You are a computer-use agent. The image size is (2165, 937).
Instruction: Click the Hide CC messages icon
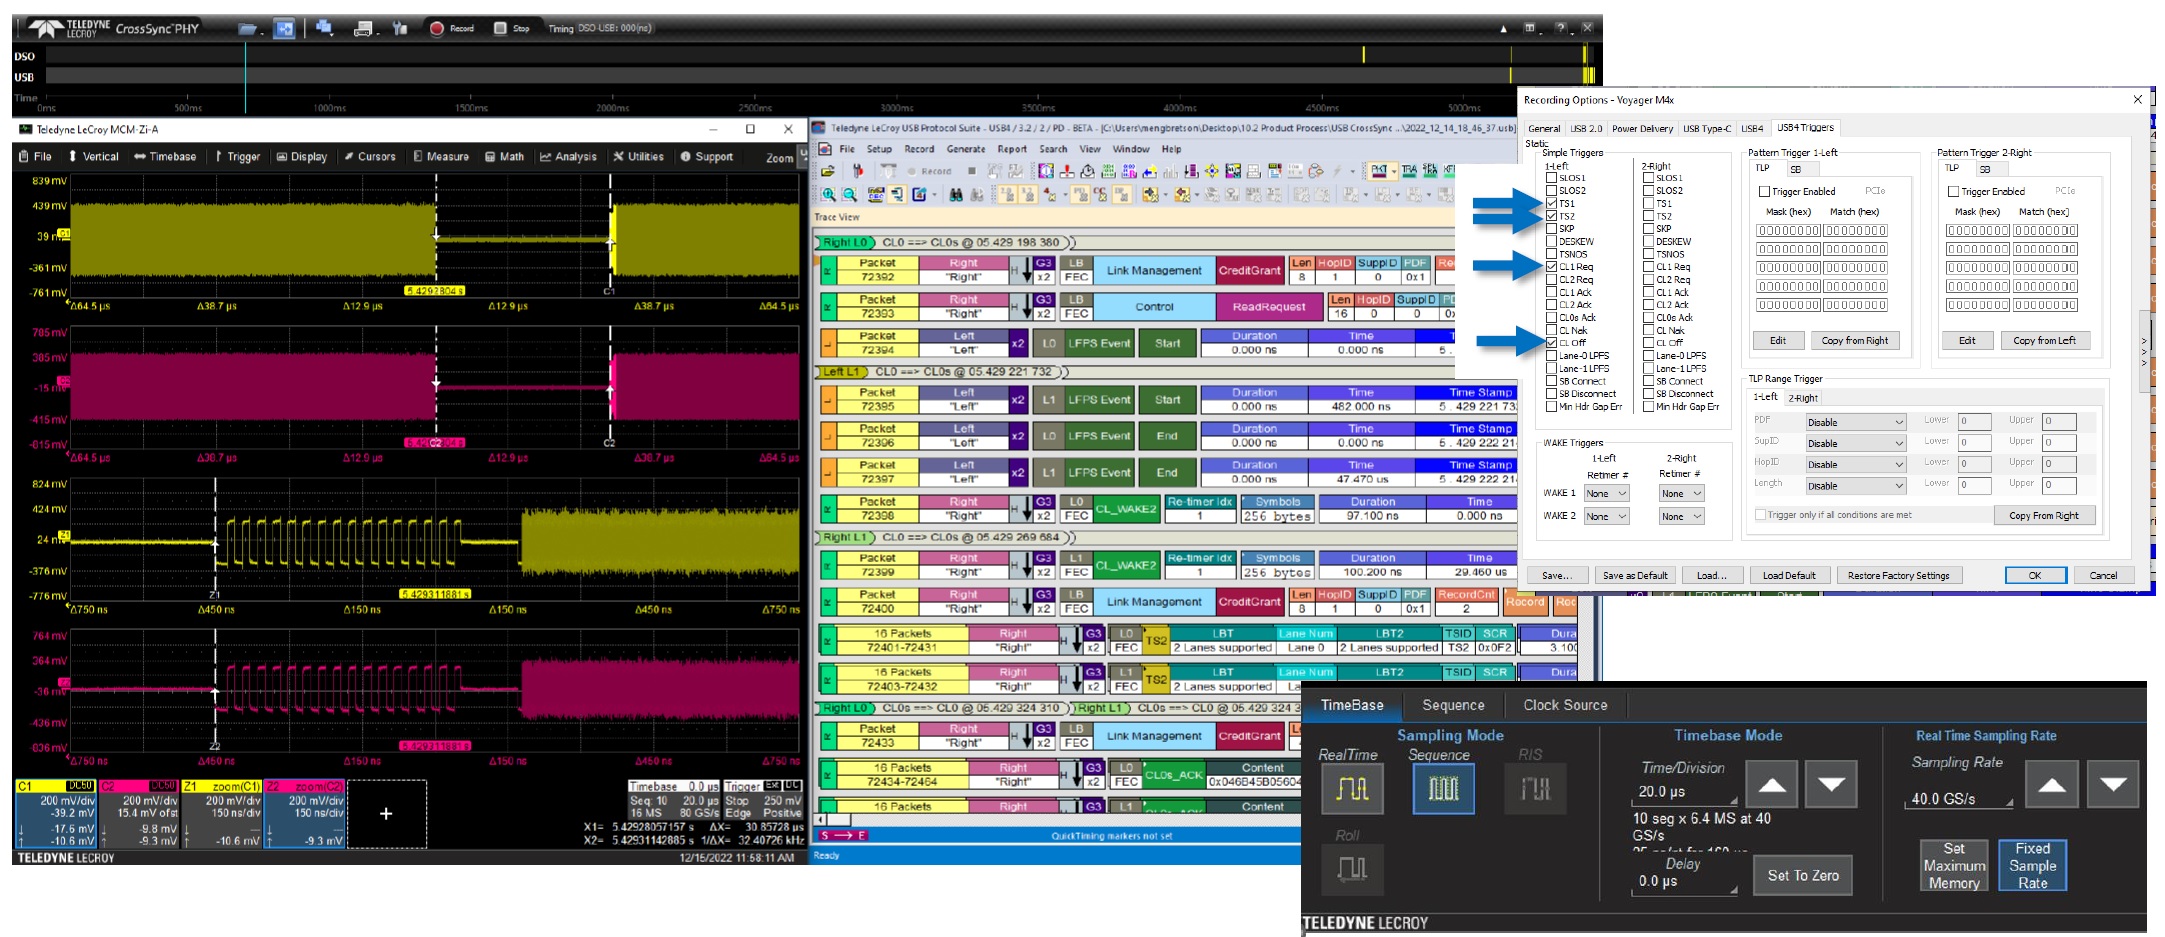[x=1100, y=195]
